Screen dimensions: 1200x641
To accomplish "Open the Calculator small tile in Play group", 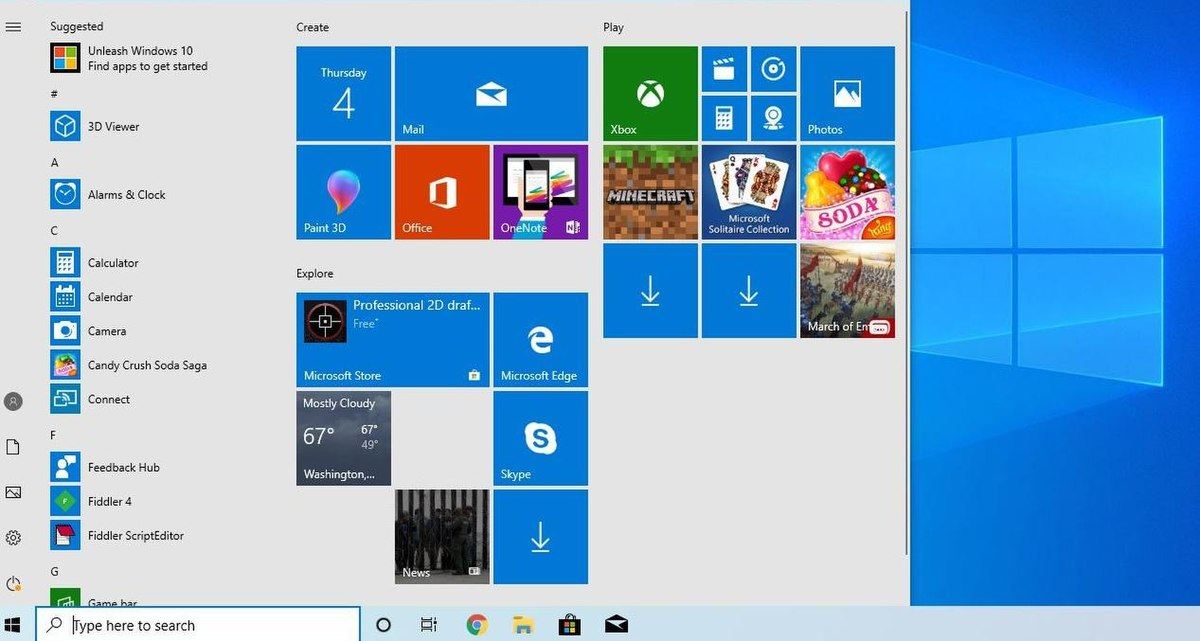I will (723, 118).
